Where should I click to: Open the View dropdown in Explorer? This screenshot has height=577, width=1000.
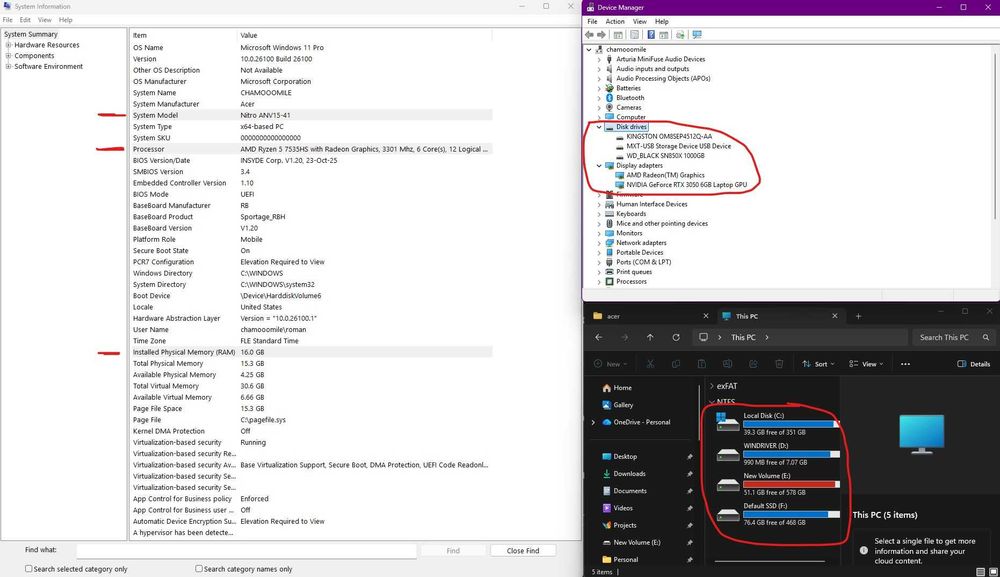[866, 364]
